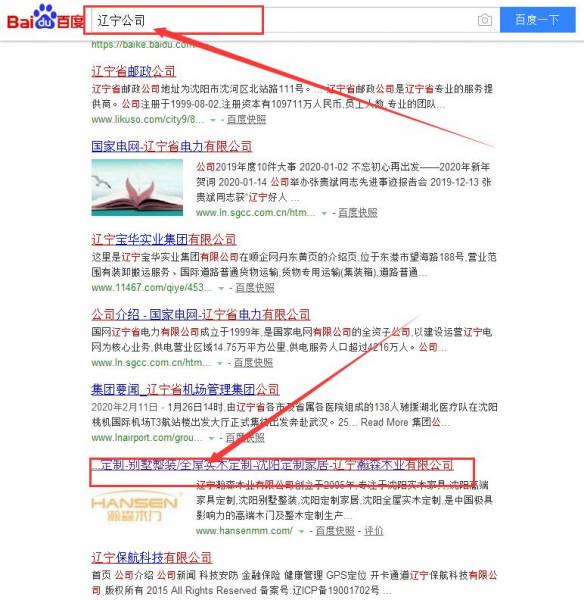
Task: Click the open book thumbnail image
Action: pyautogui.click(x=137, y=188)
